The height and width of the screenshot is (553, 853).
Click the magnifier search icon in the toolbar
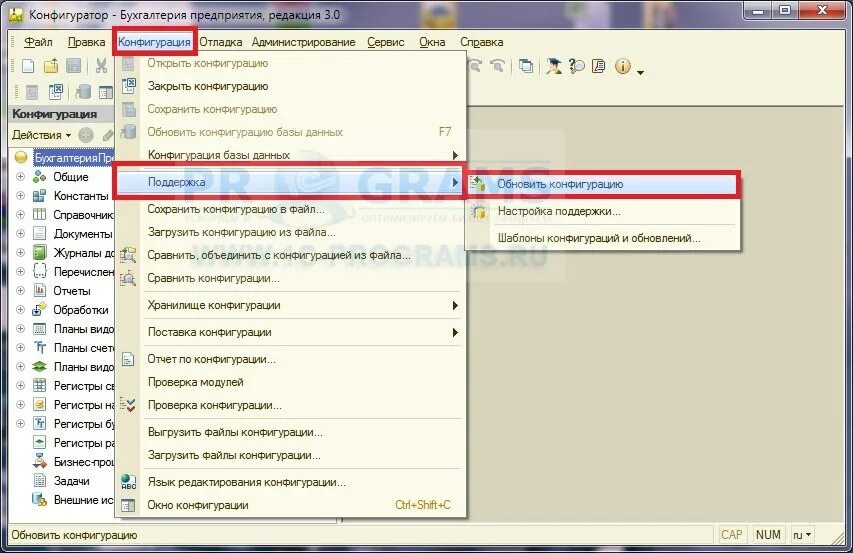[x=577, y=66]
